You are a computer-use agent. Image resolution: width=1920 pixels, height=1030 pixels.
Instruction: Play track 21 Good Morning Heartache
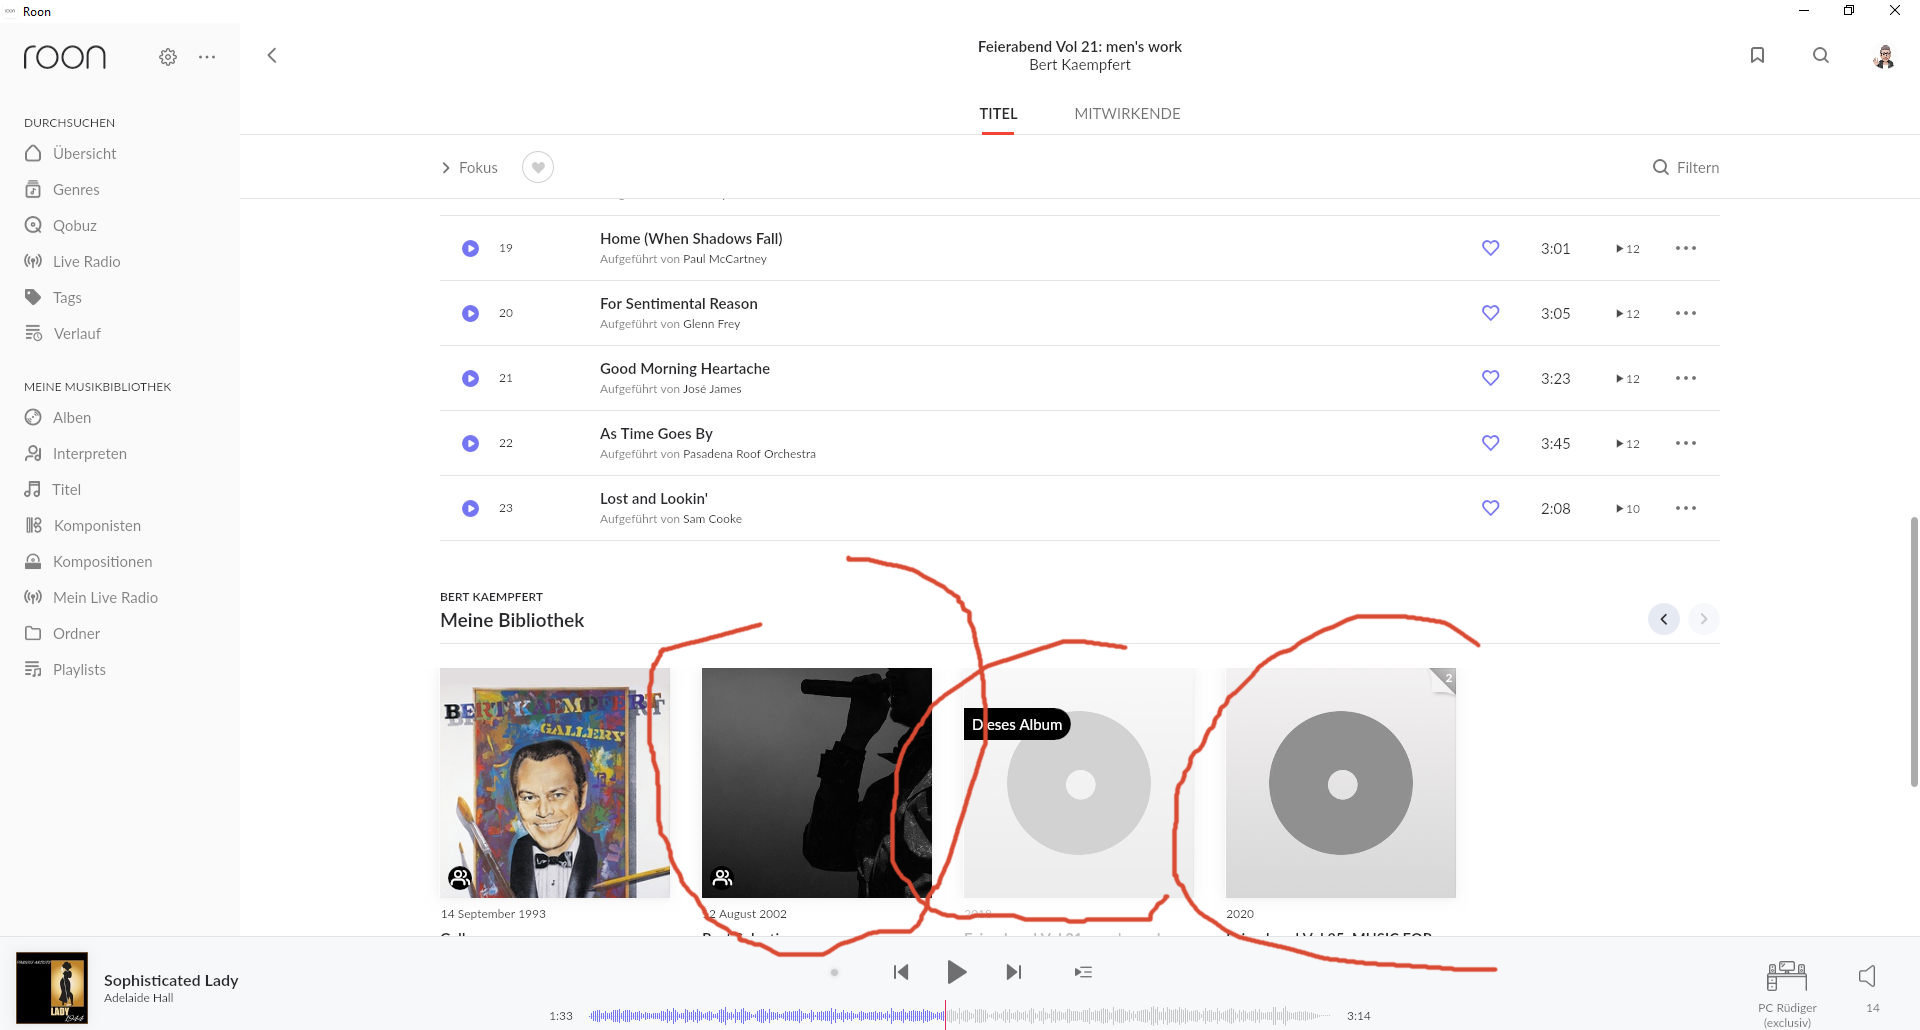[470, 378]
